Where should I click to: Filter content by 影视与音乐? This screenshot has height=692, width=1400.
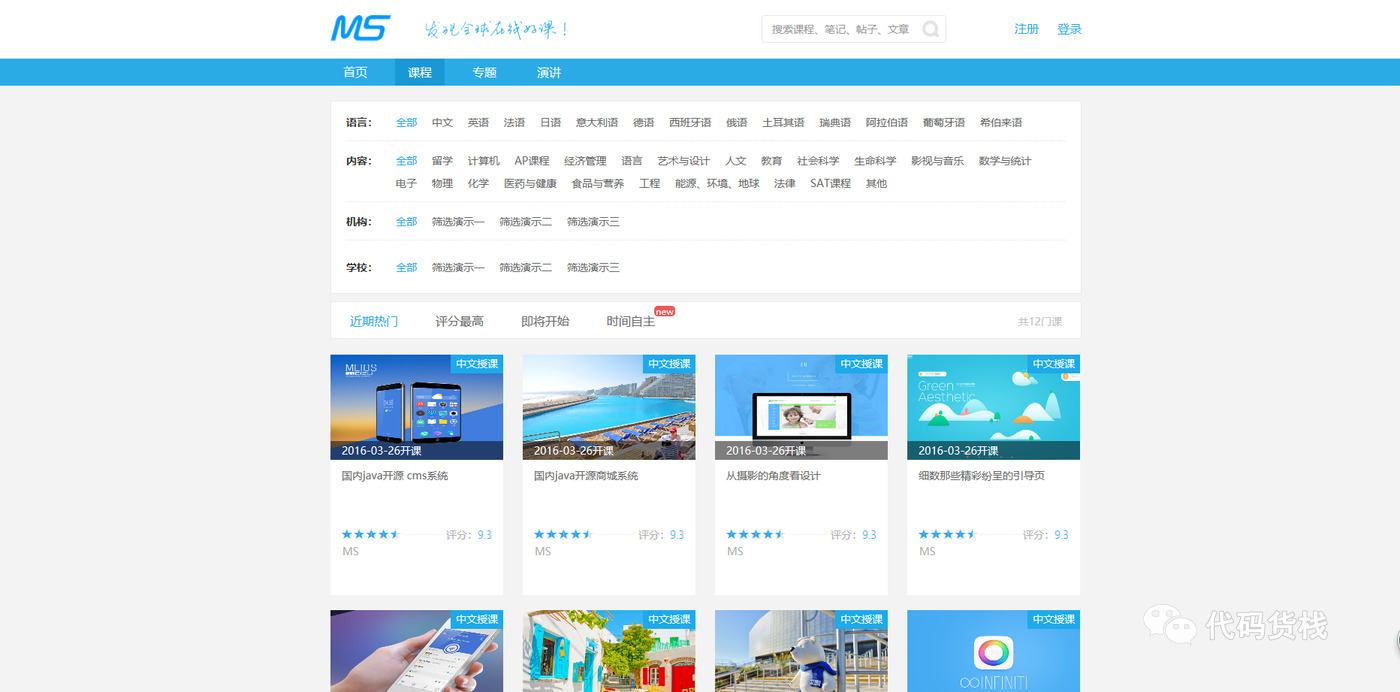937,160
